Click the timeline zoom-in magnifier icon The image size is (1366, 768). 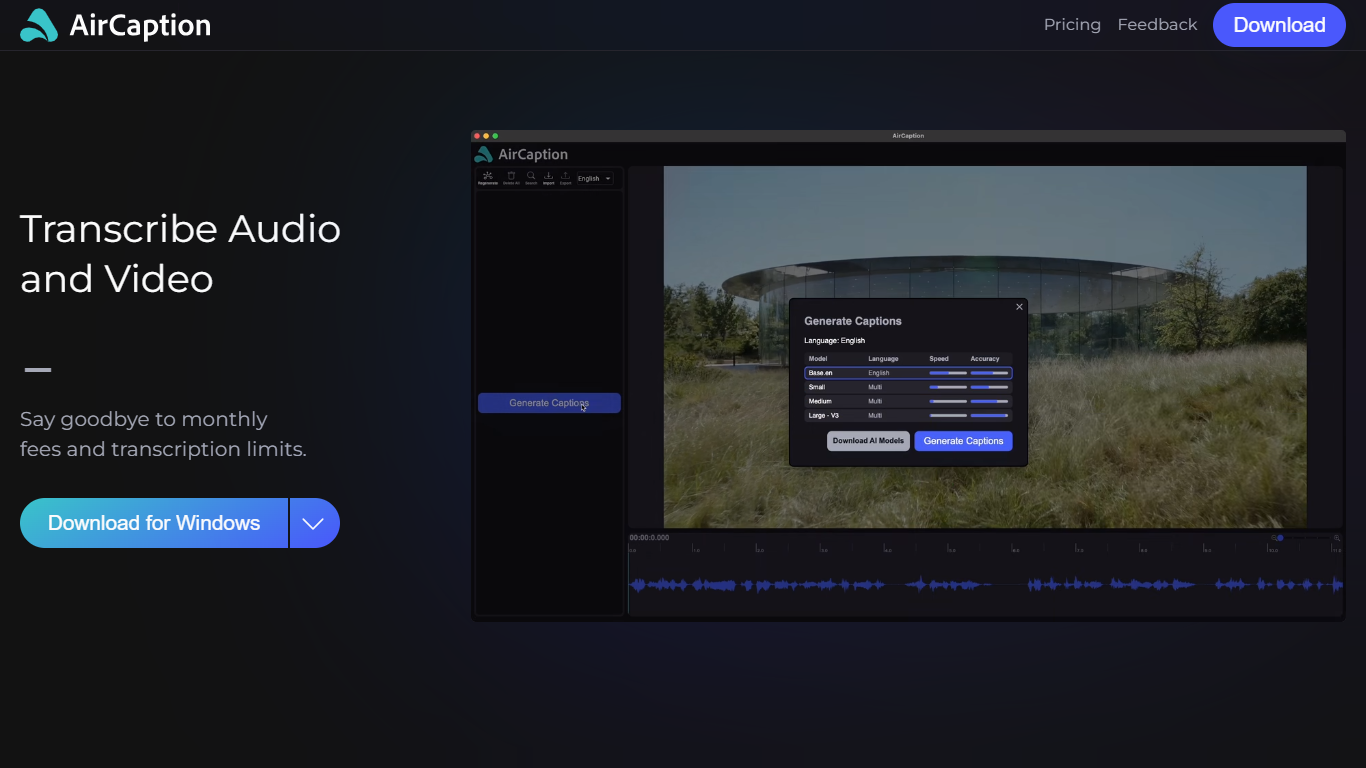[x=1337, y=538]
